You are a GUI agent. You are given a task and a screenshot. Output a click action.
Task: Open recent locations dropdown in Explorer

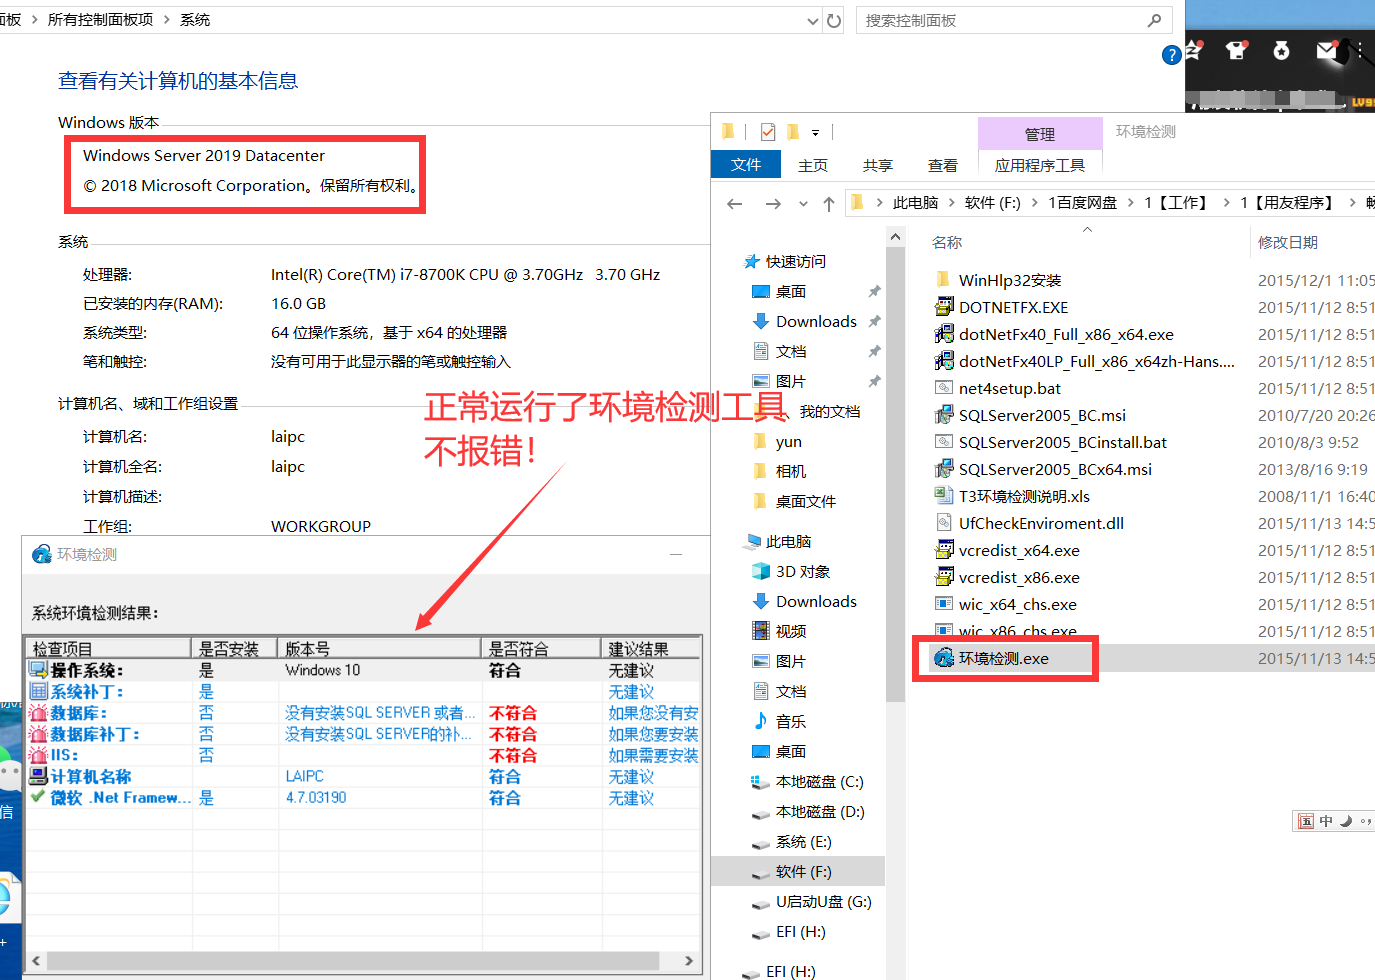(803, 203)
